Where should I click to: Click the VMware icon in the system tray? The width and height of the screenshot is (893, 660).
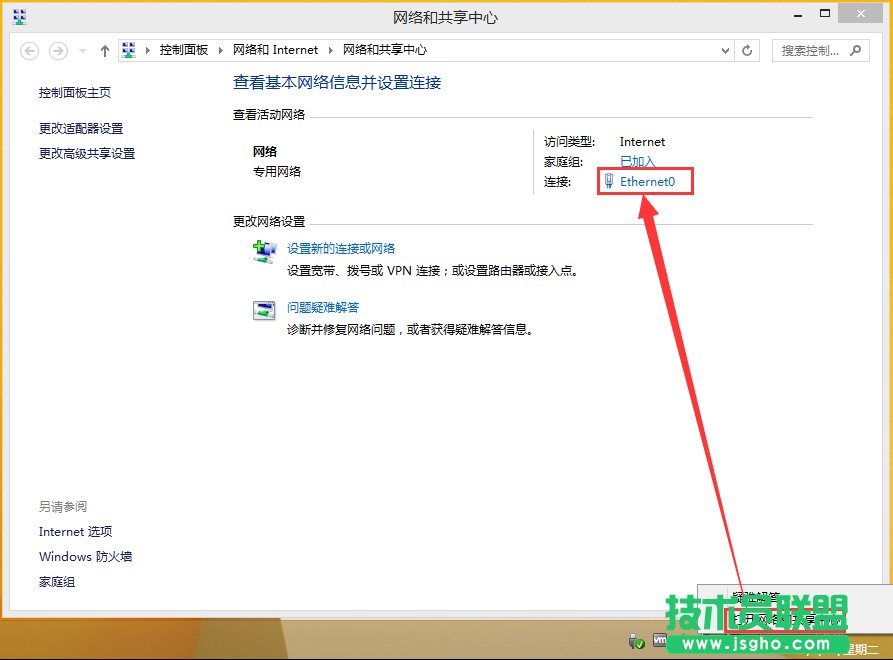pyautogui.click(x=661, y=638)
